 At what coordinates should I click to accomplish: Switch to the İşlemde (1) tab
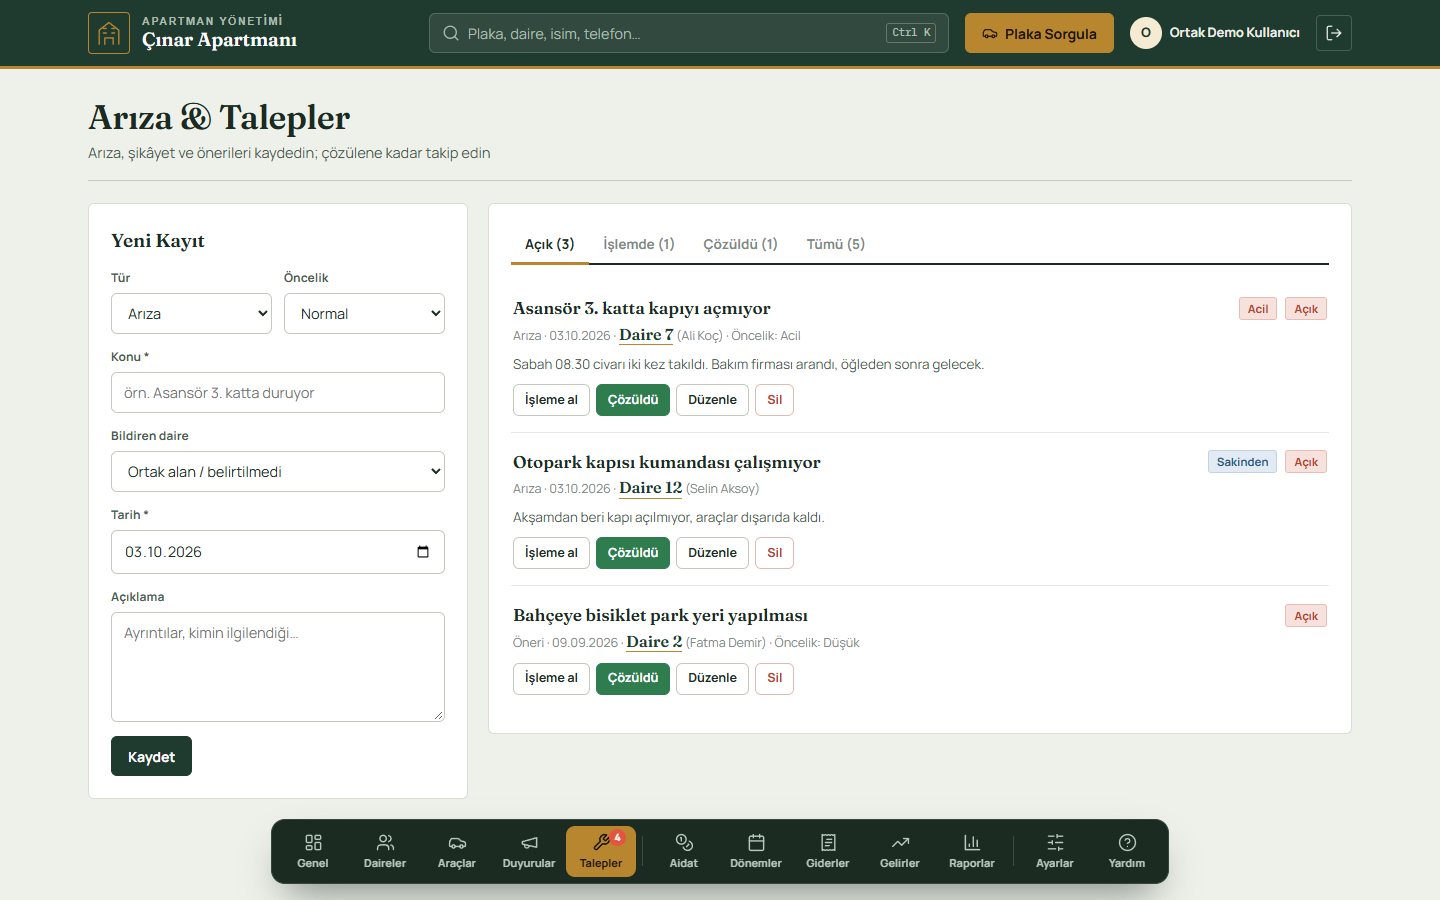coord(639,244)
